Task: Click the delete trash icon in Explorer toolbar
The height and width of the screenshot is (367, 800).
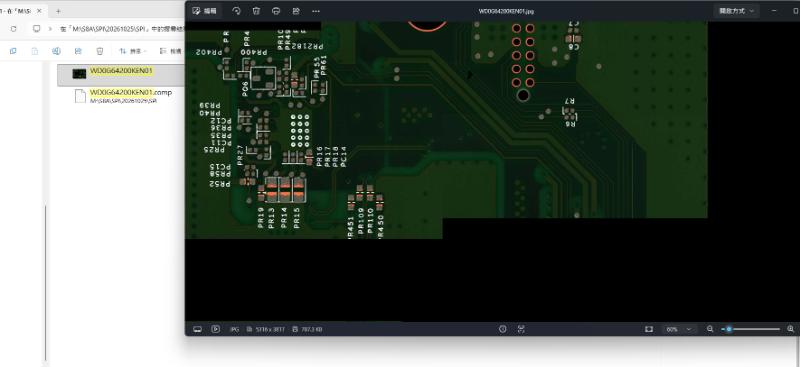Action: click(x=100, y=51)
